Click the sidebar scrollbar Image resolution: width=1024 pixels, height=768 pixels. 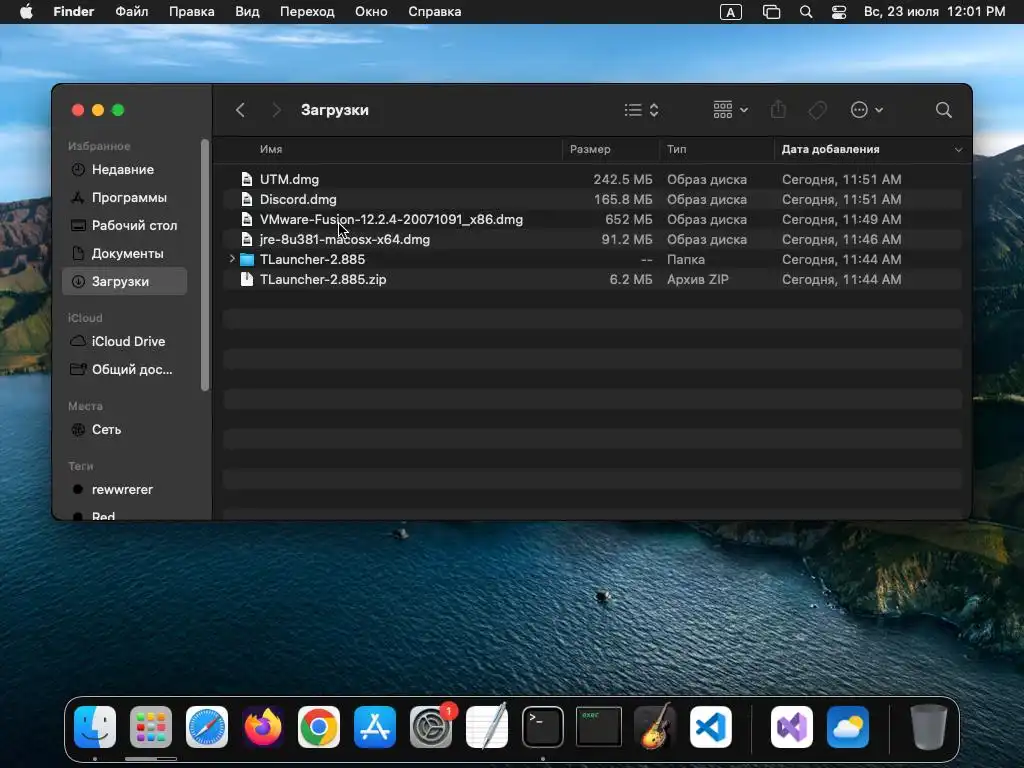pos(205,264)
